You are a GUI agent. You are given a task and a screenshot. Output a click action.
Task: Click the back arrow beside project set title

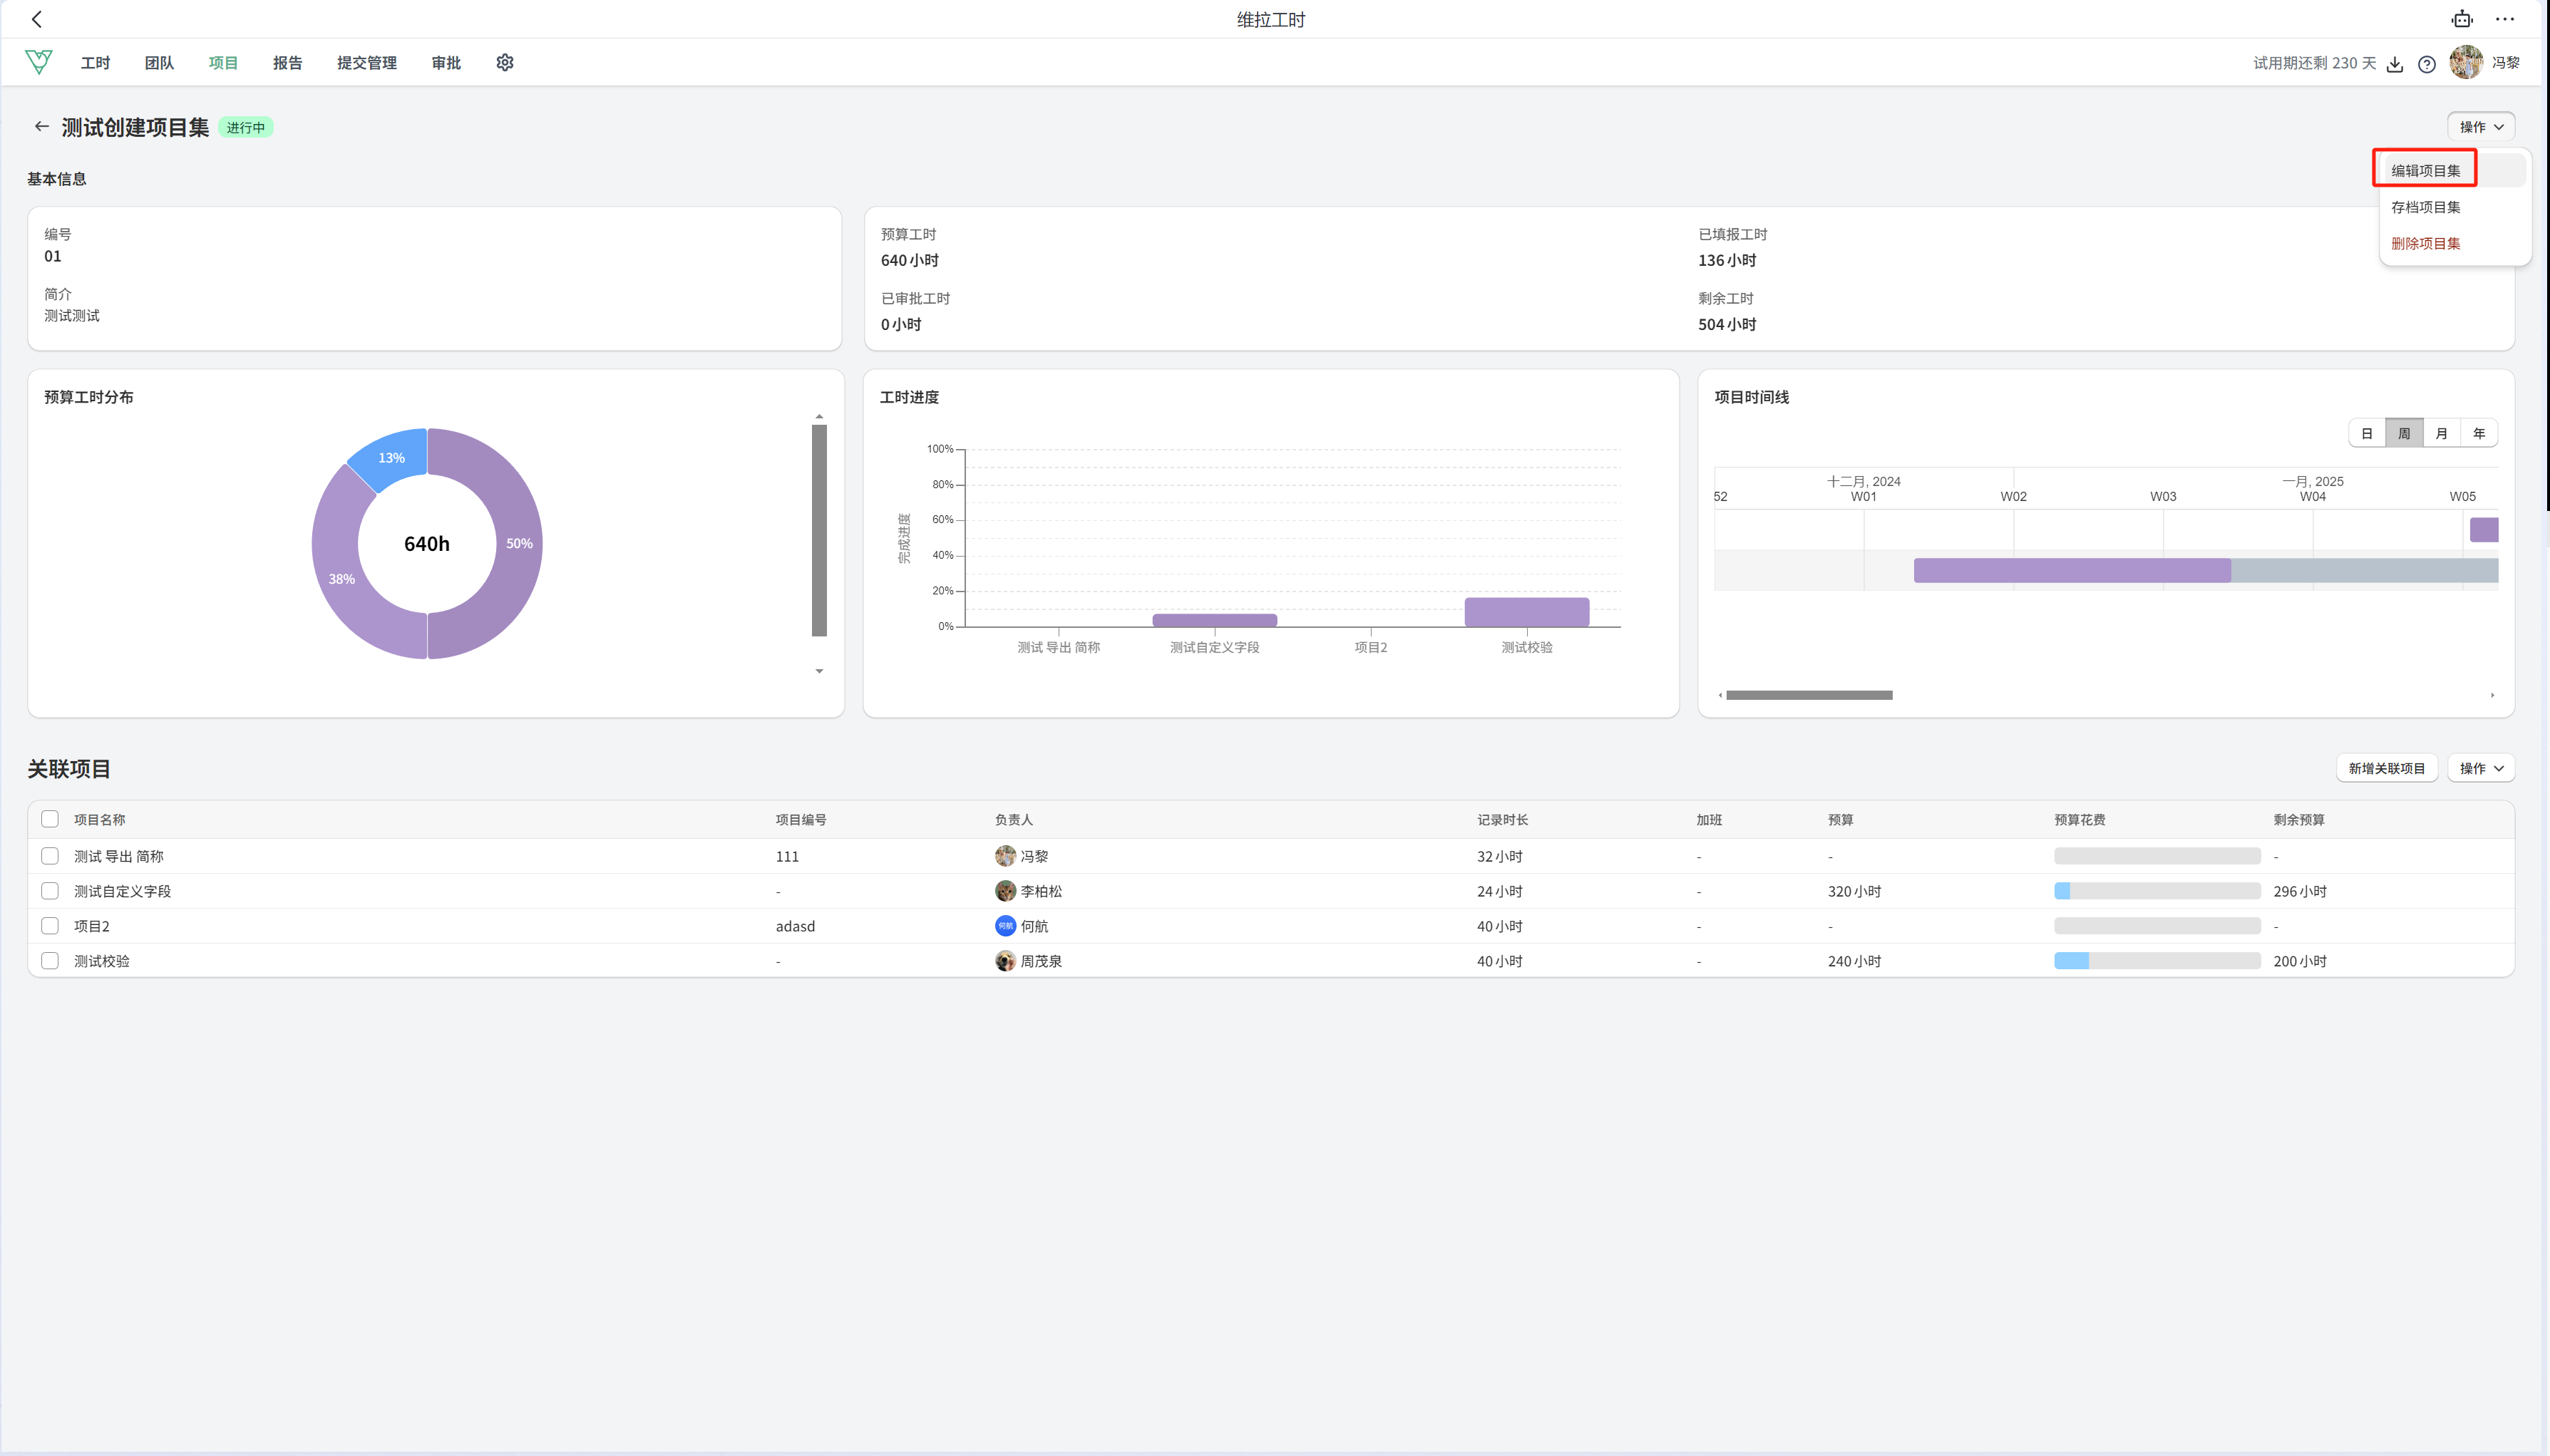coord(41,126)
